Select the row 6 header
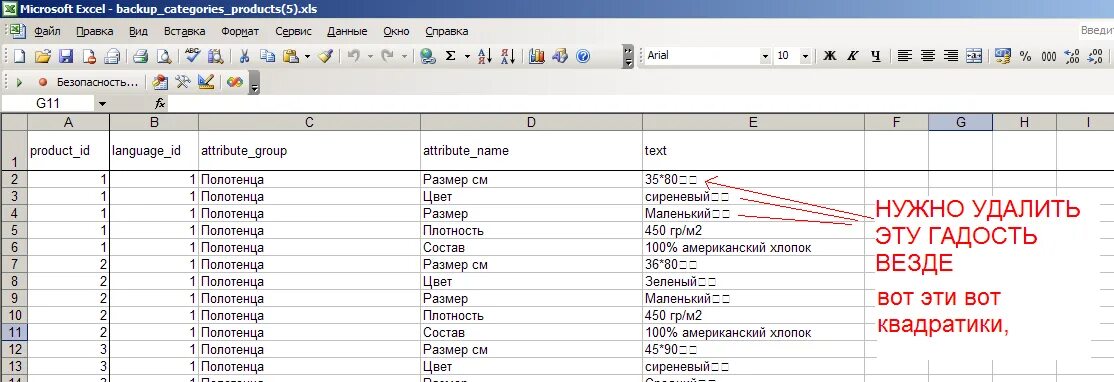Screen dimensions: 1114x382 pyautogui.click(x=13, y=247)
